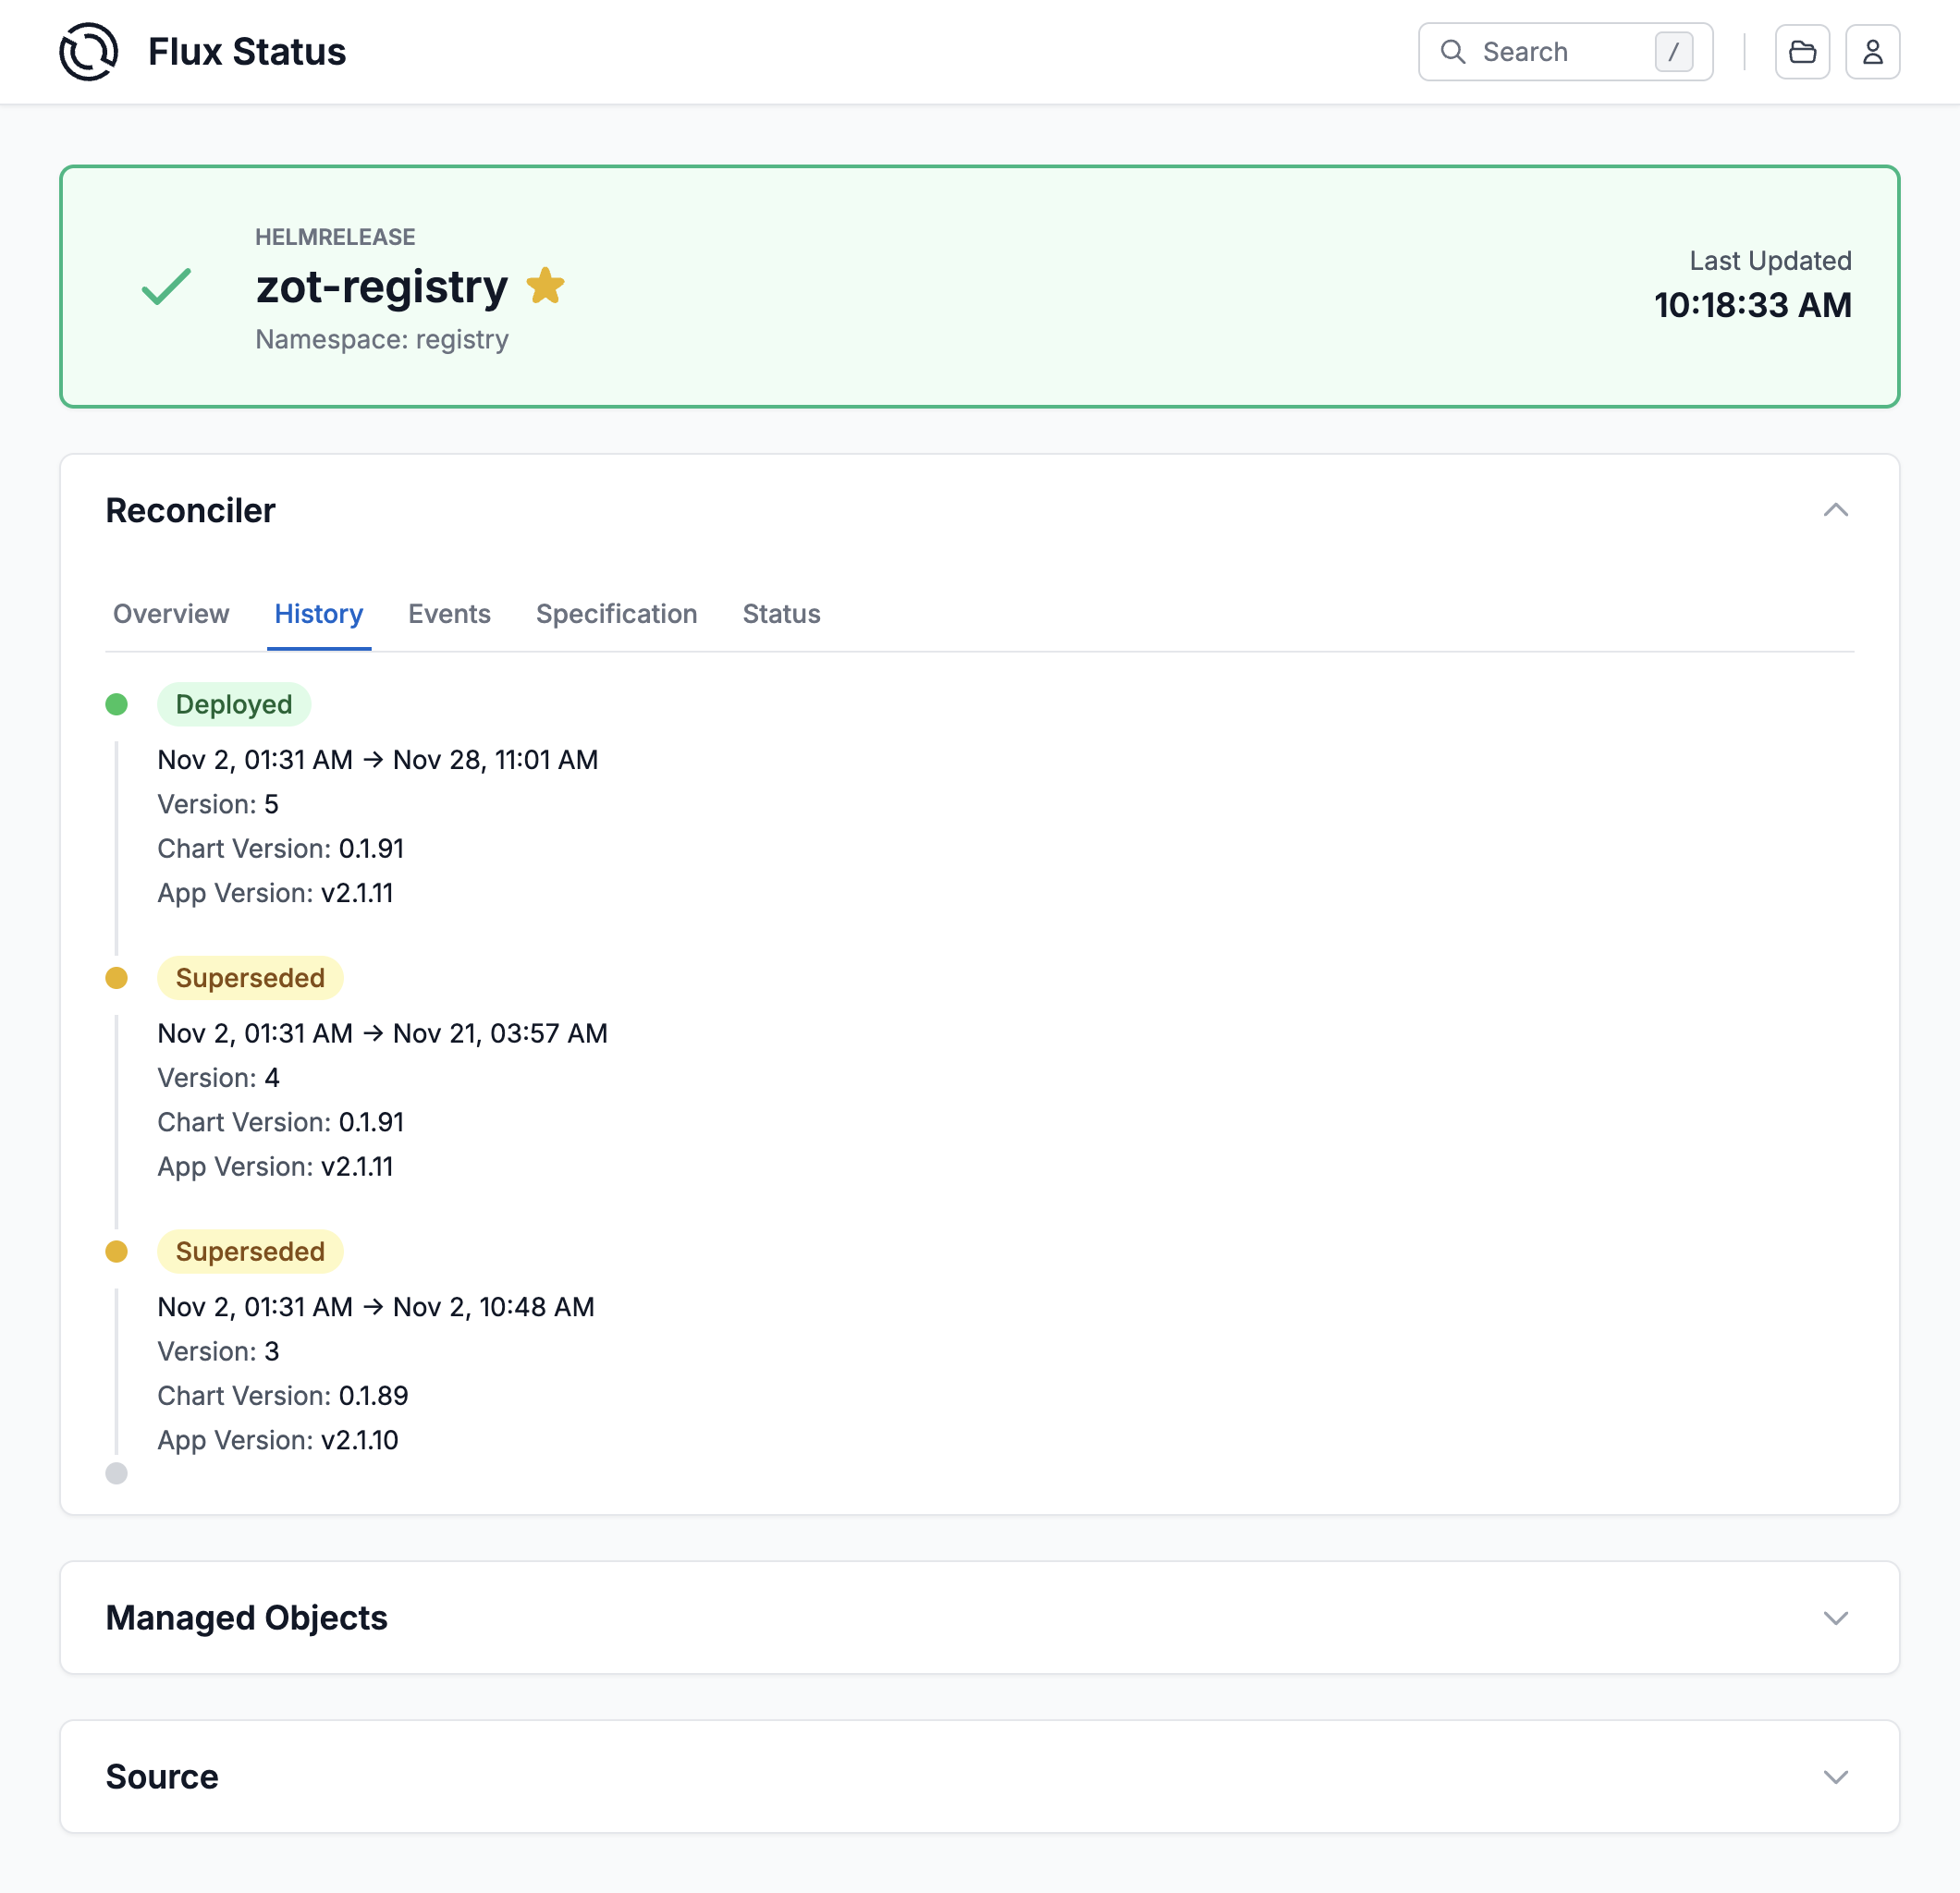The height and width of the screenshot is (1893, 1960).
Task: Click the green Deployed timeline dot
Action: [116, 704]
